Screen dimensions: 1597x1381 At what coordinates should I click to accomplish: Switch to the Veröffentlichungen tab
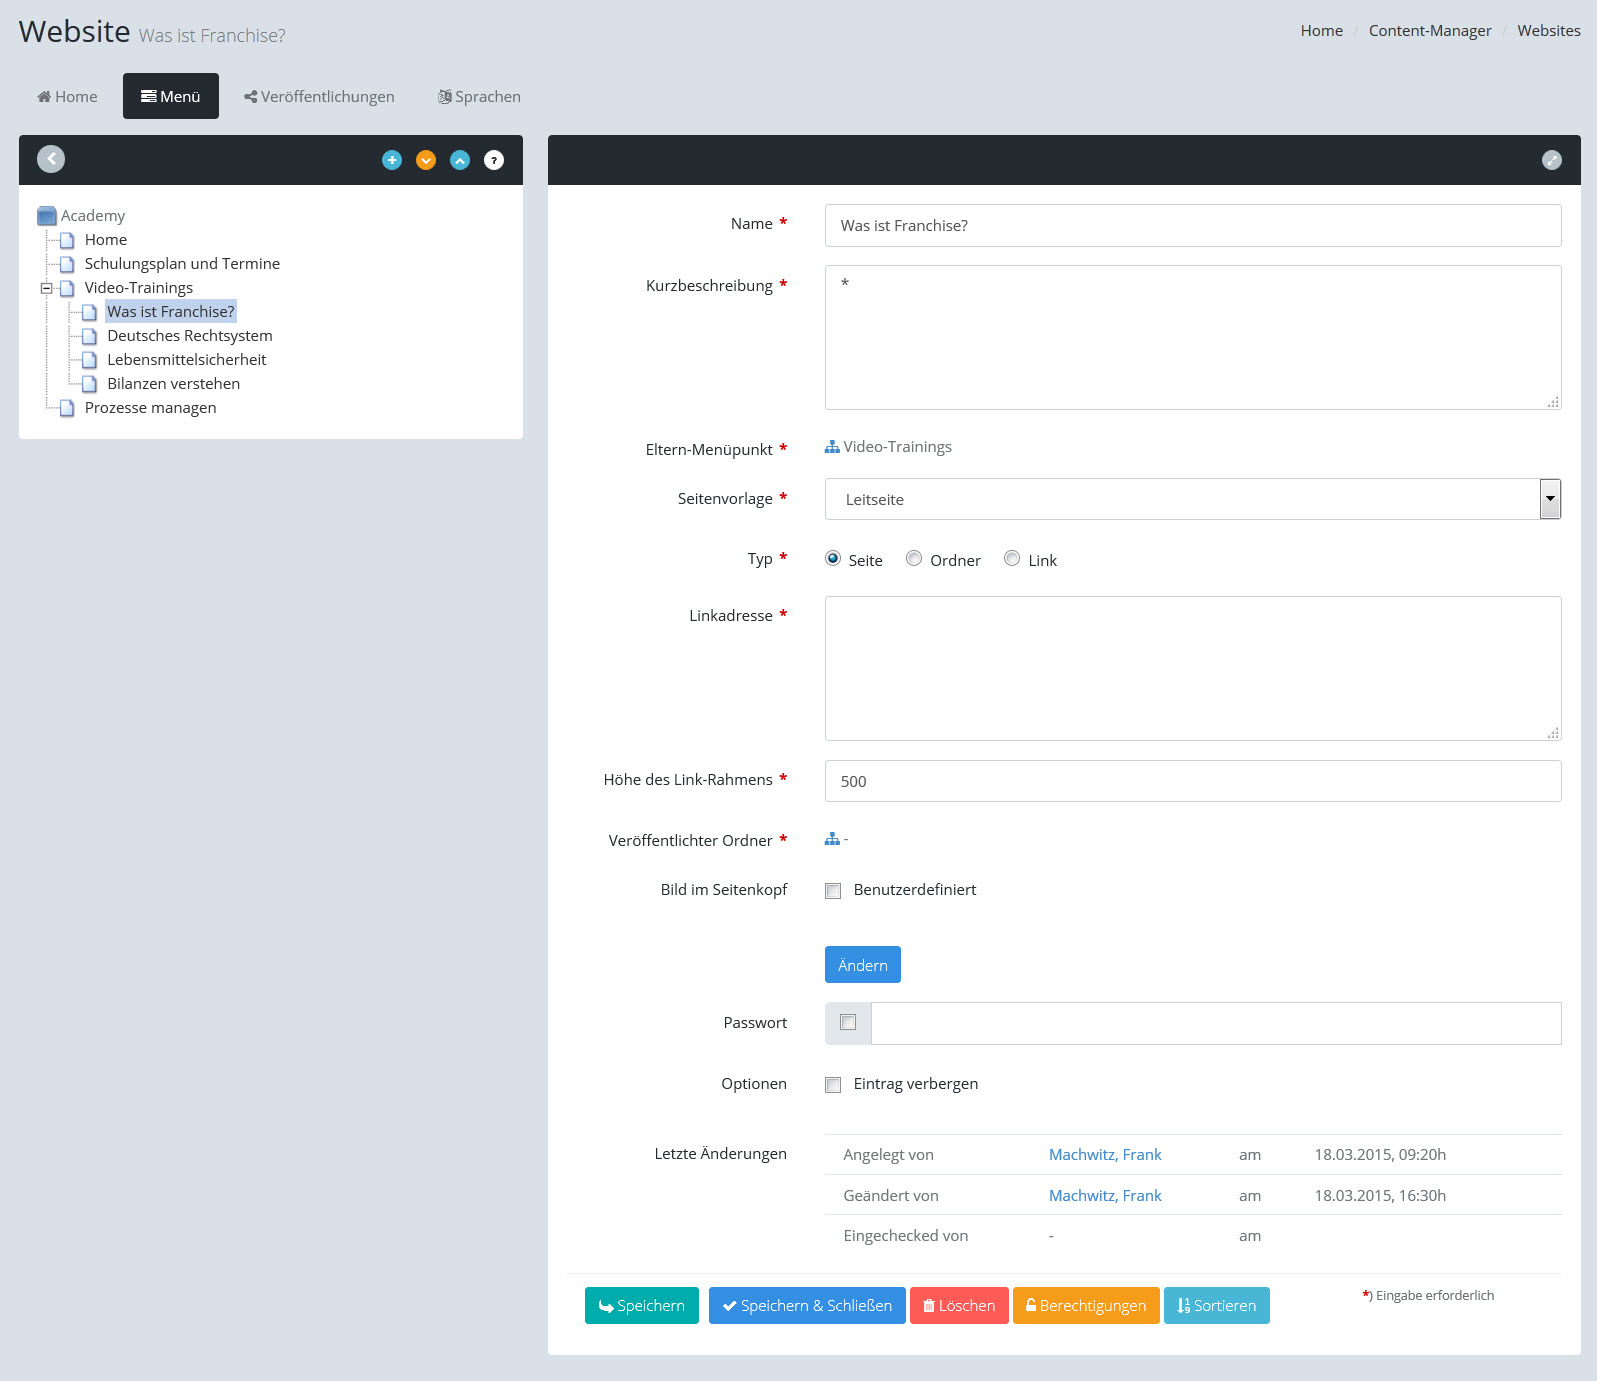[319, 97]
